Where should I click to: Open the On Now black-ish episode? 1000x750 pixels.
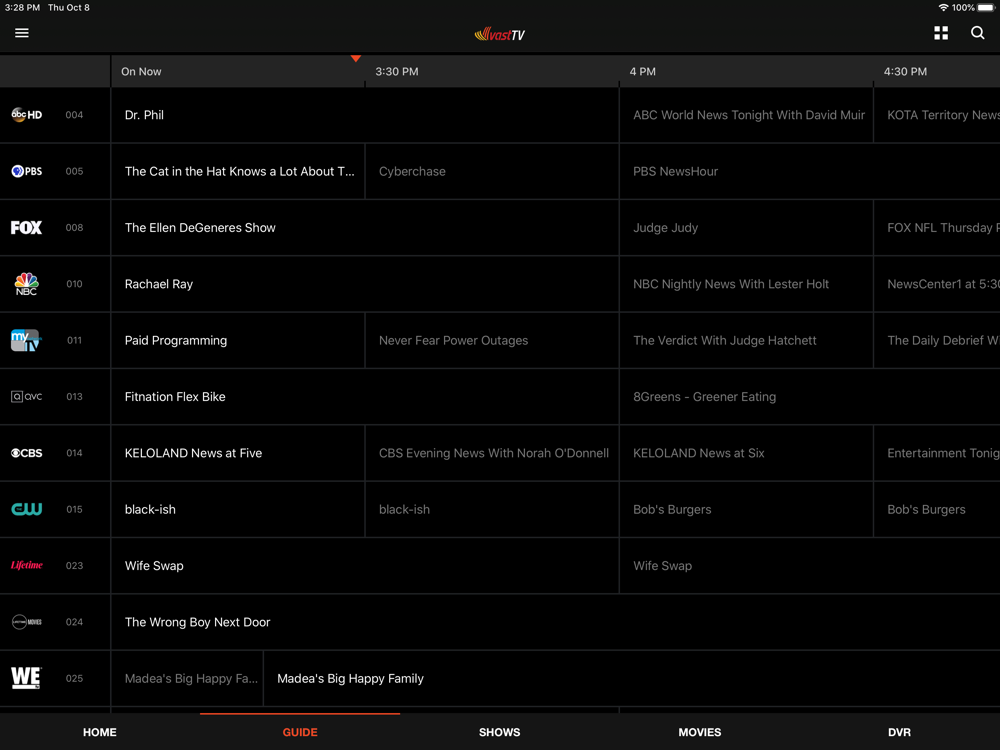pos(238,509)
